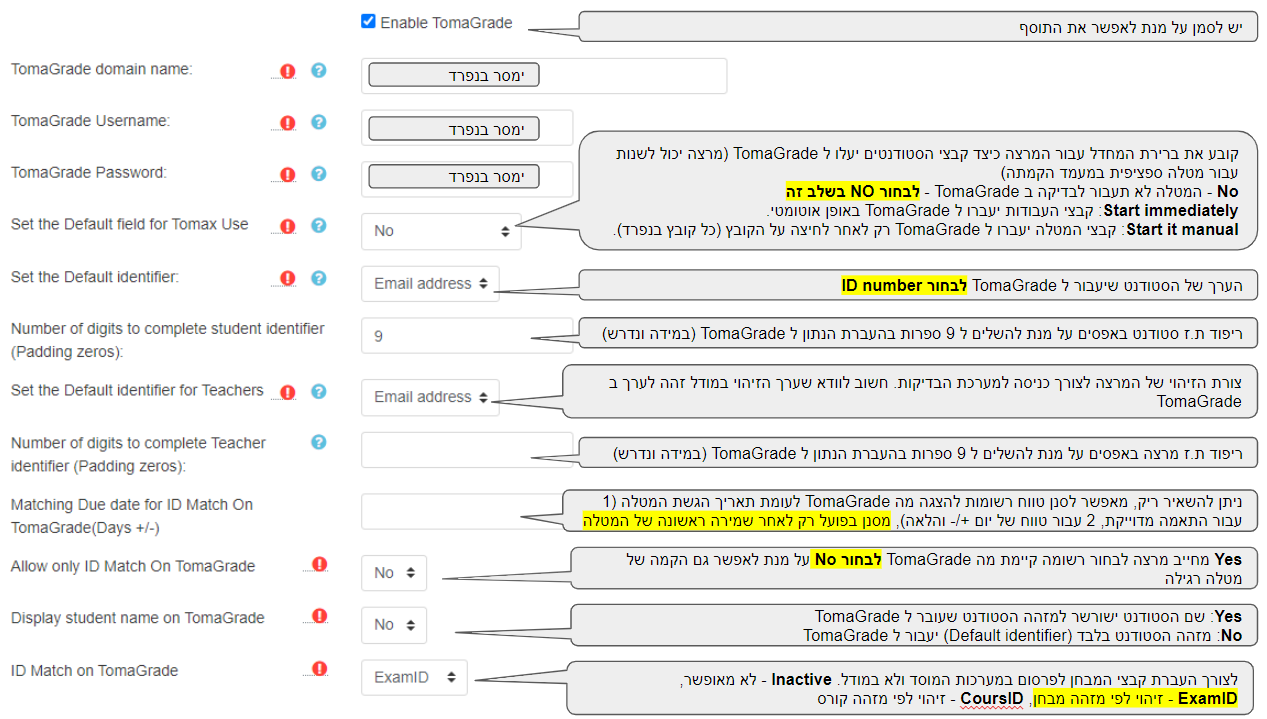
Task: Click red warning icon for TomaGrade domain name
Action: click(x=288, y=71)
